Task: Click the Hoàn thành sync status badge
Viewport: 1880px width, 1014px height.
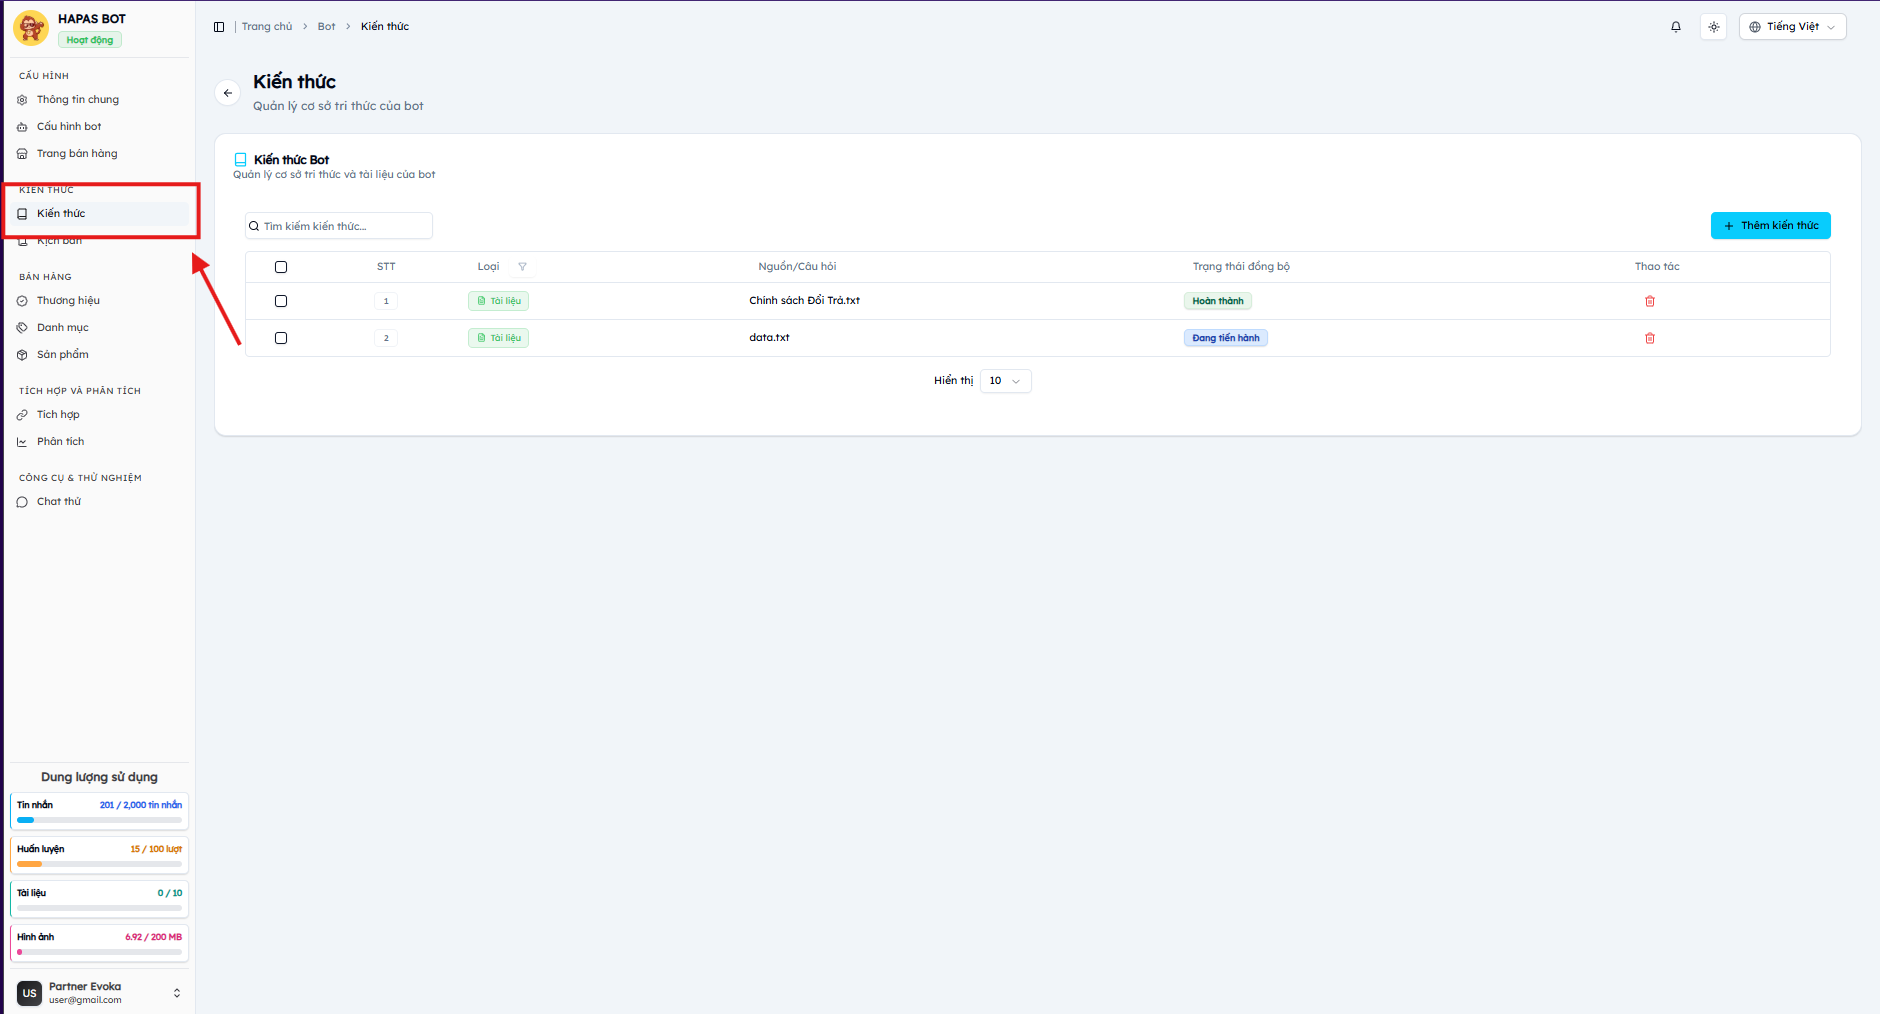Action: (1218, 301)
